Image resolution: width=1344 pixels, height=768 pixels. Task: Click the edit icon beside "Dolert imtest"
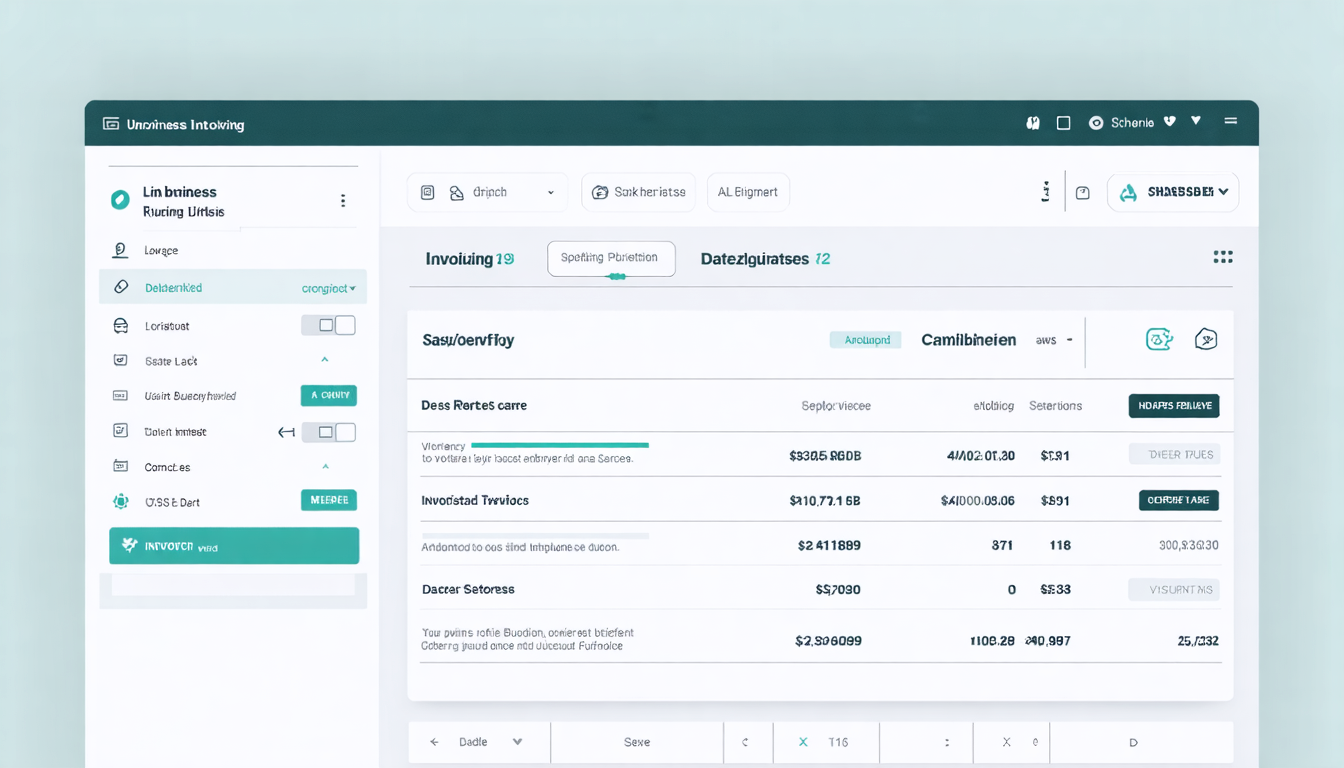pos(121,431)
